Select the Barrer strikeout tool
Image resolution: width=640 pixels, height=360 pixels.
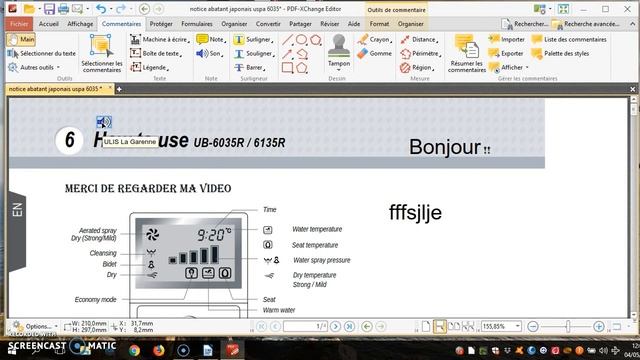(x=249, y=67)
